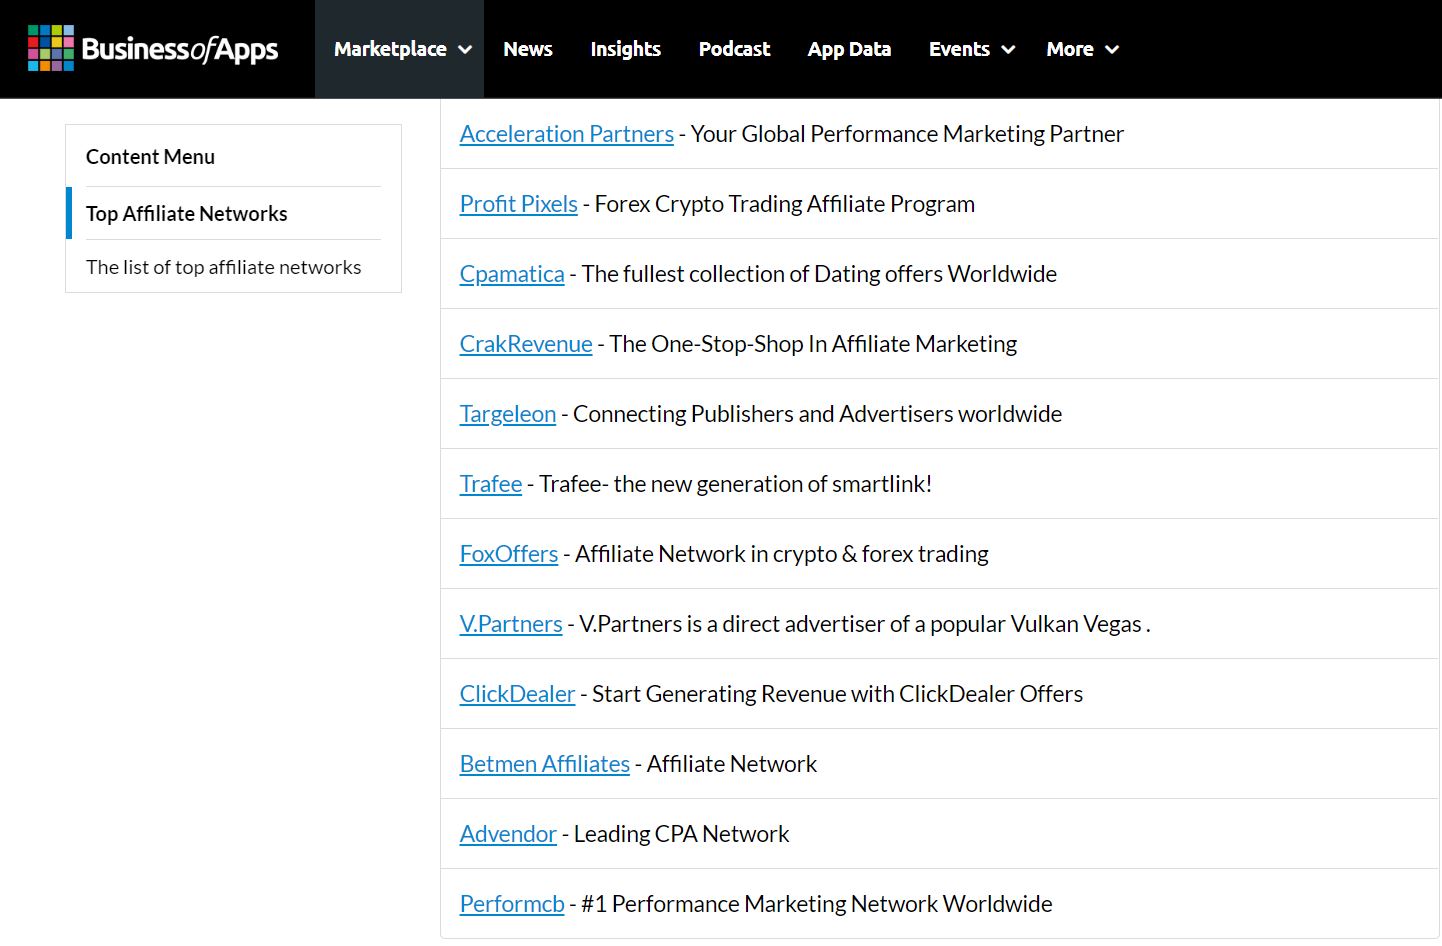Select Top Affiliate Networks in Content Menu
Viewport: 1442px width, 946px height.
187,214
